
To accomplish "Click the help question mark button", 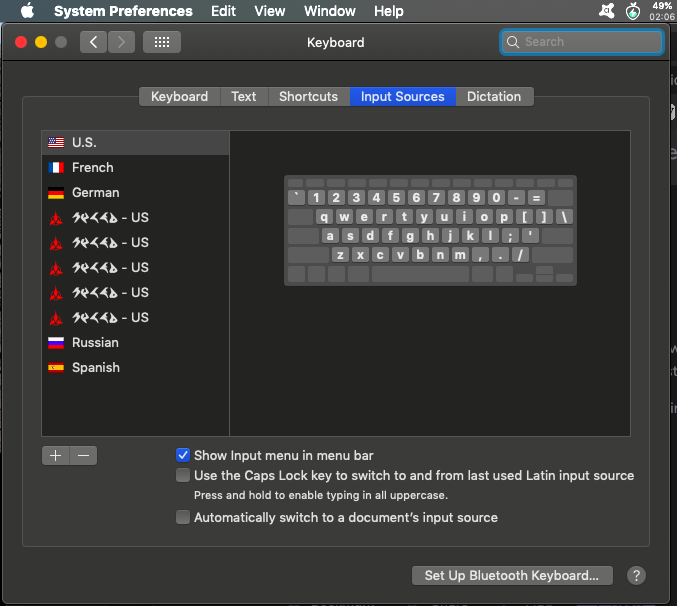I will (636, 575).
